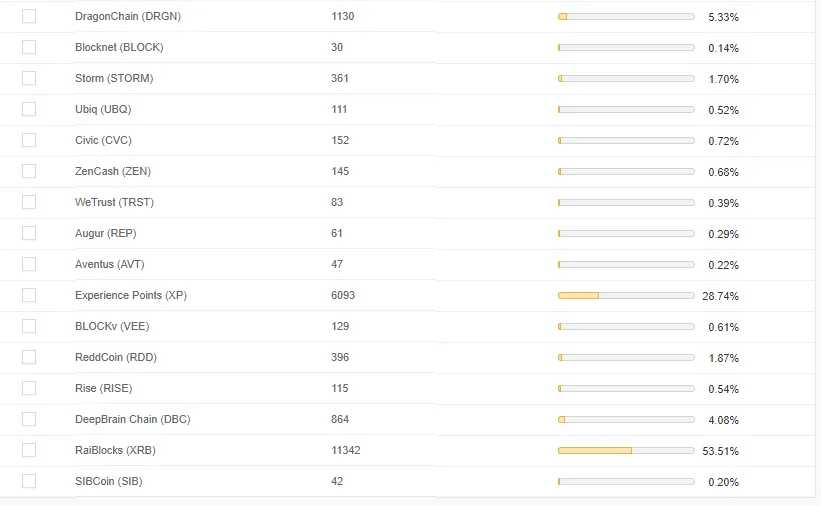The width and height of the screenshot is (821, 506).
Task: Tick the BLOCKv (VEE) checkbox
Action: coord(28,326)
